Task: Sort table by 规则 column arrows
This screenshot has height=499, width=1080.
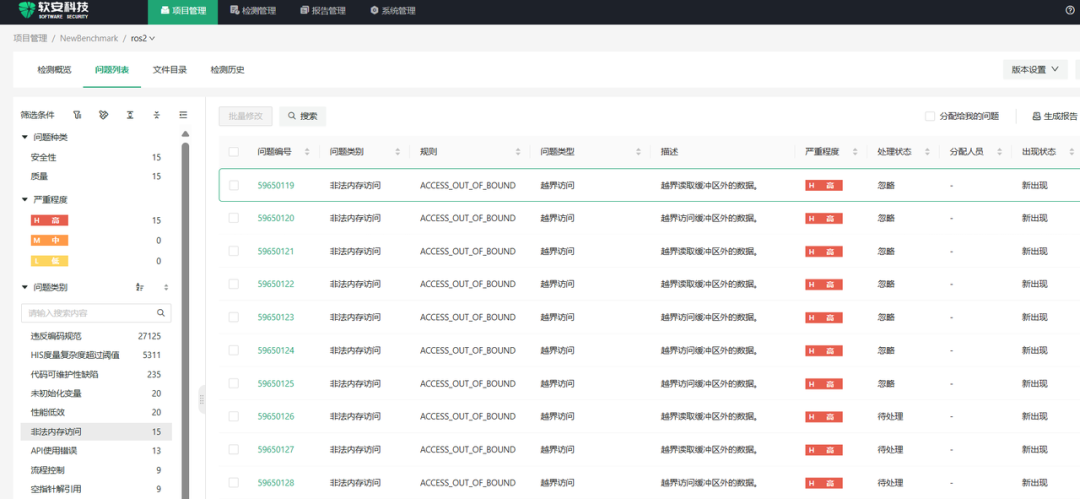Action: coord(517,152)
